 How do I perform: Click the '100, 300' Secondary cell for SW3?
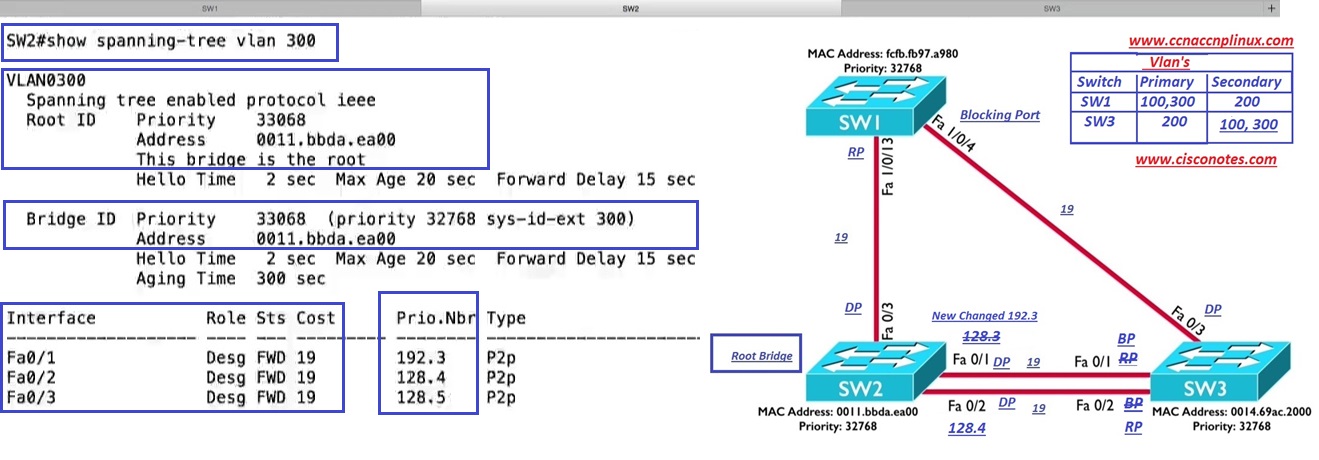pyautogui.click(x=1249, y=125)
